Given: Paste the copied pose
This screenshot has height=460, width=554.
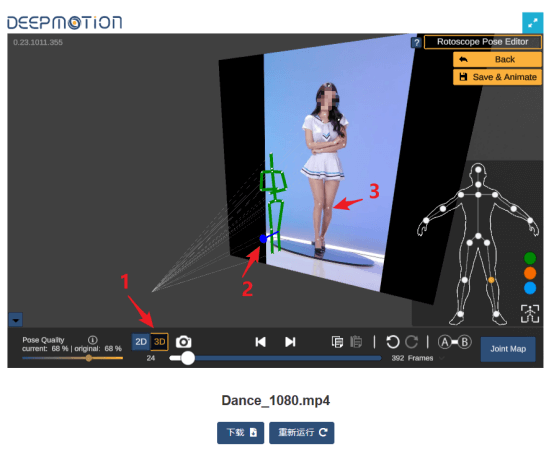Looking at the screenshot, I should [x=356, y=342].
